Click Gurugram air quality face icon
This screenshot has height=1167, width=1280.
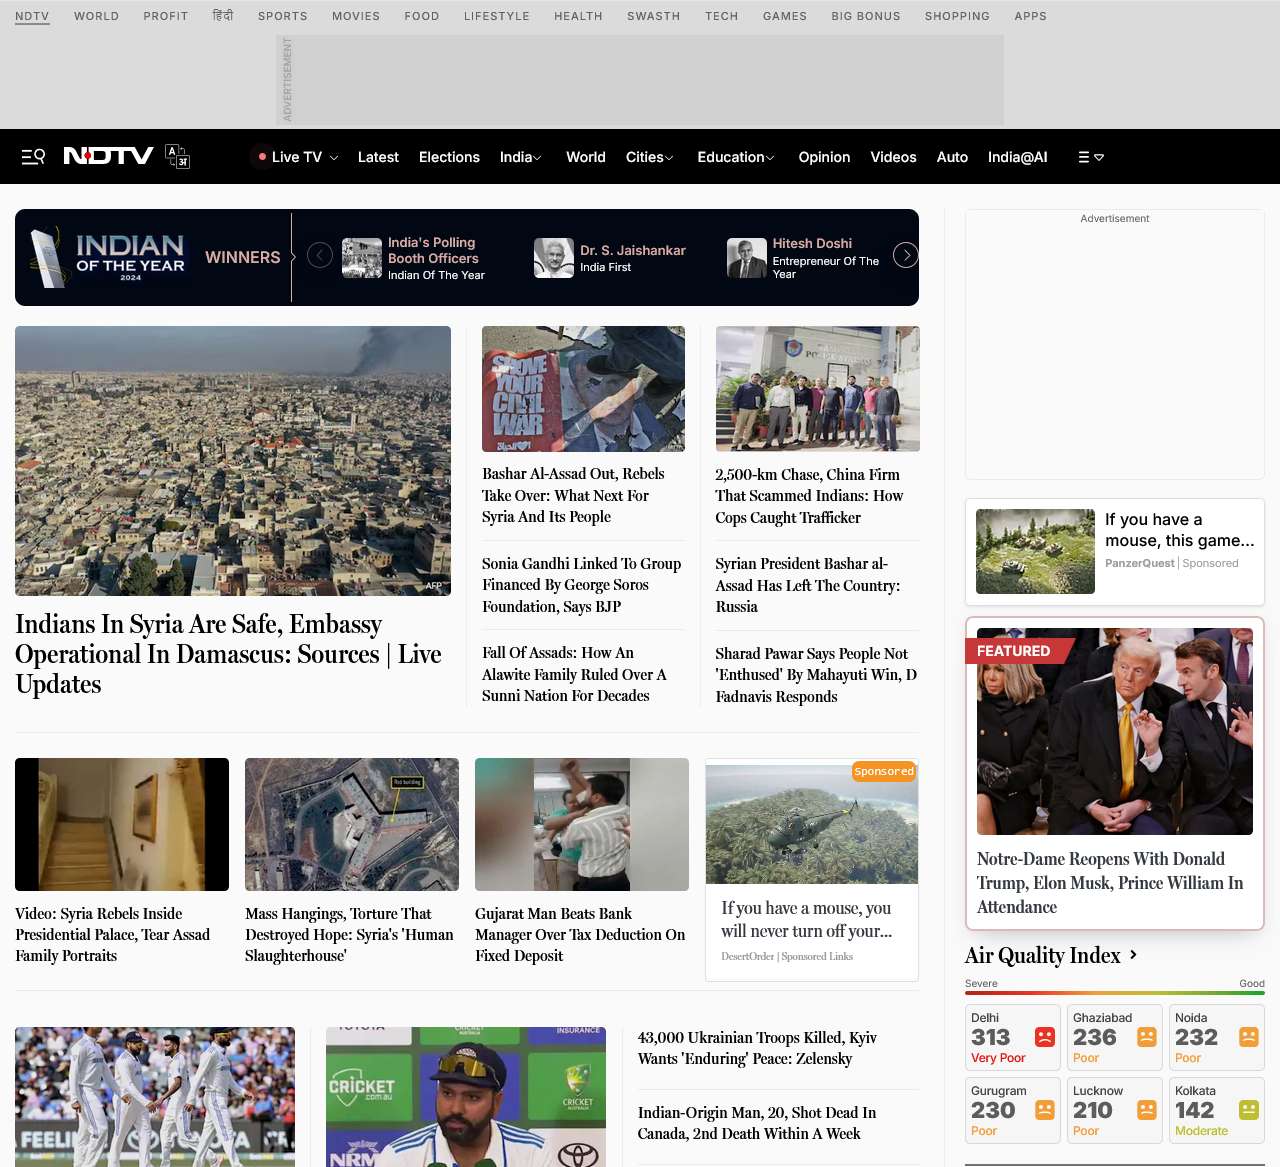[1045, 1110]
